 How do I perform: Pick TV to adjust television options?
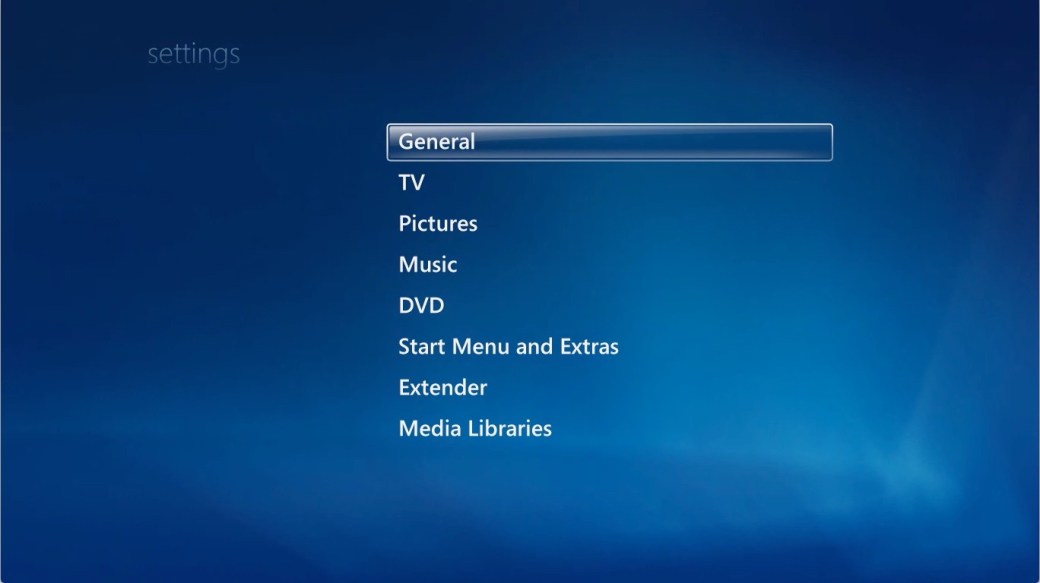click(410, 183)
